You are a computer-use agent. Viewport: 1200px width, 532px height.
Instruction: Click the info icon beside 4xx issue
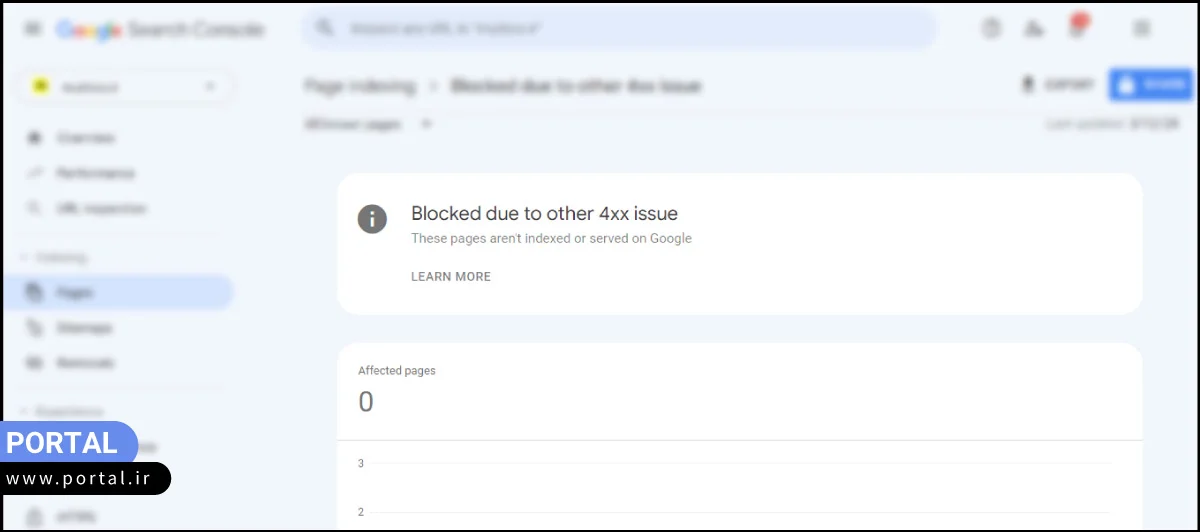372,218
